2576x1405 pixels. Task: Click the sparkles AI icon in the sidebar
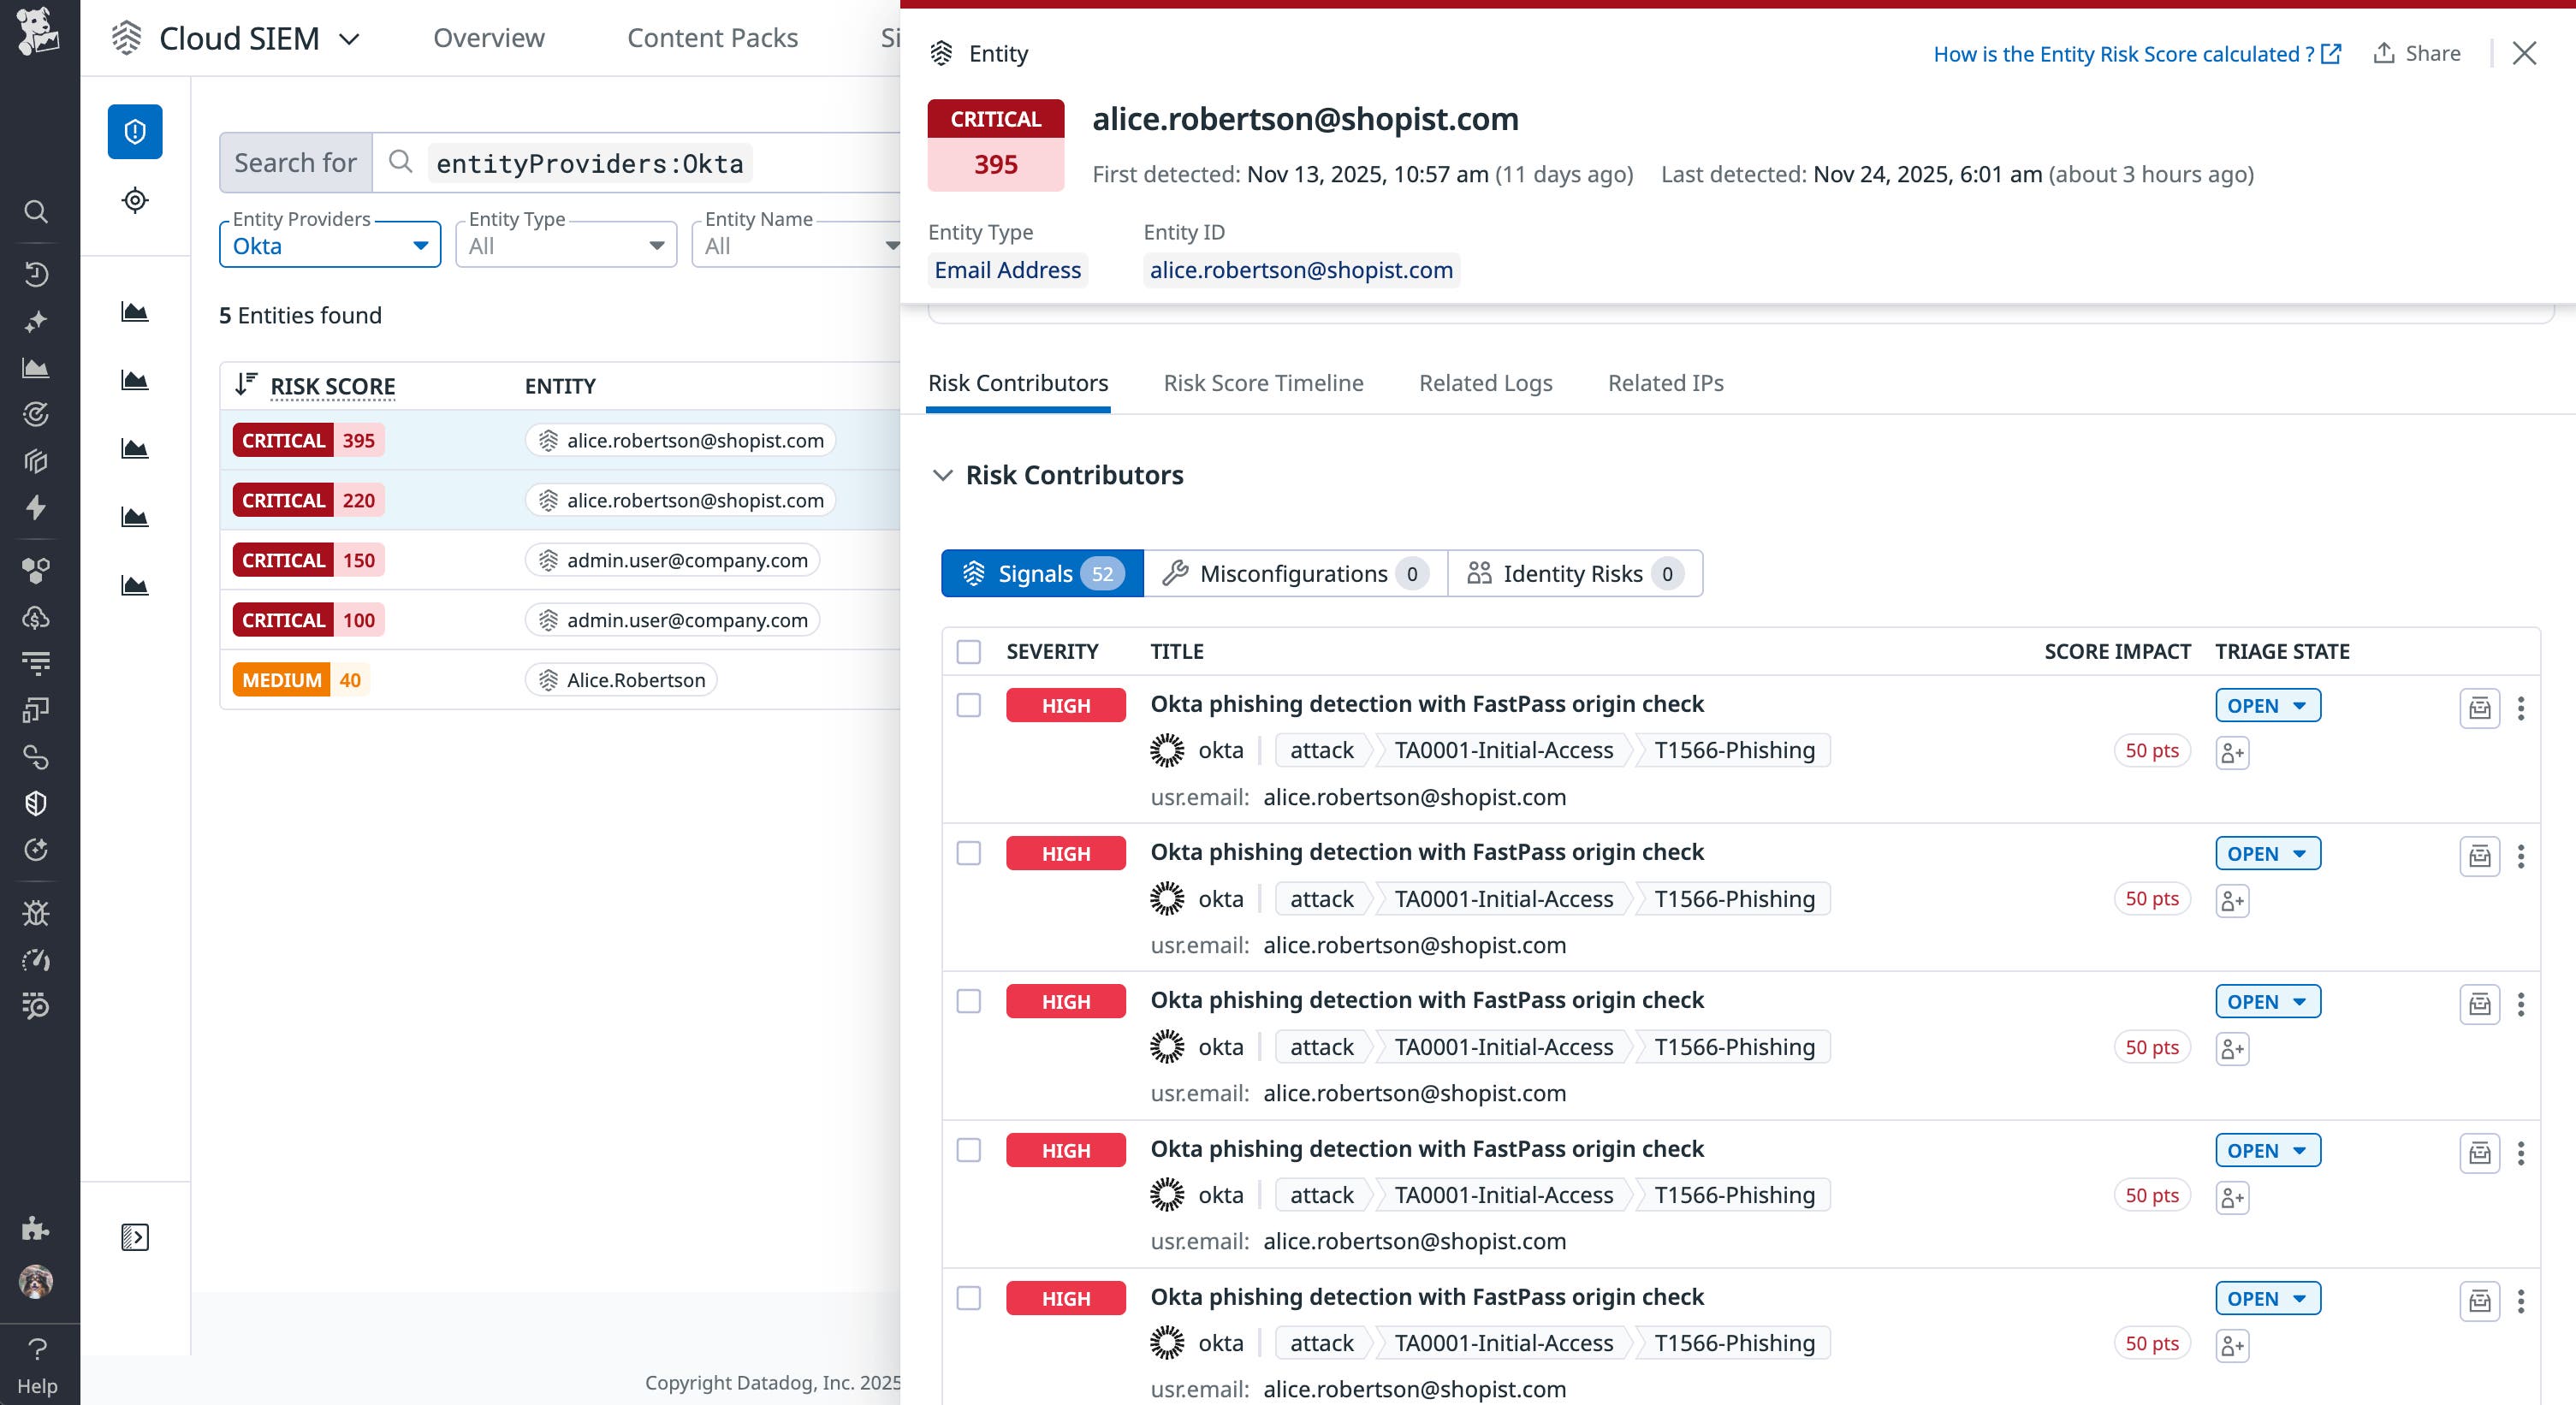(x=36, y=320)
